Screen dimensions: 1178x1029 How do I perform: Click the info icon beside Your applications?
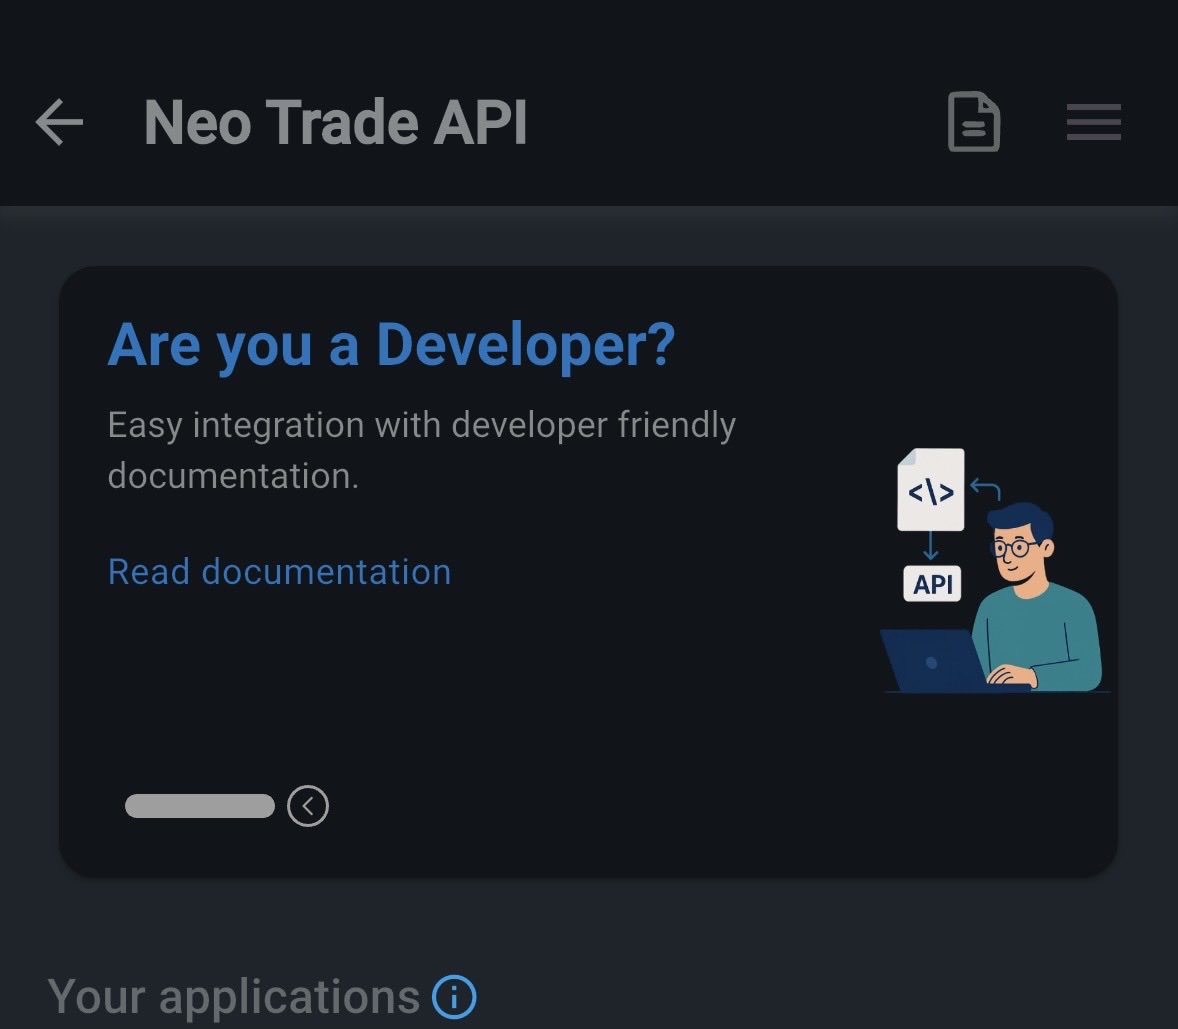[x=454, y=997]
